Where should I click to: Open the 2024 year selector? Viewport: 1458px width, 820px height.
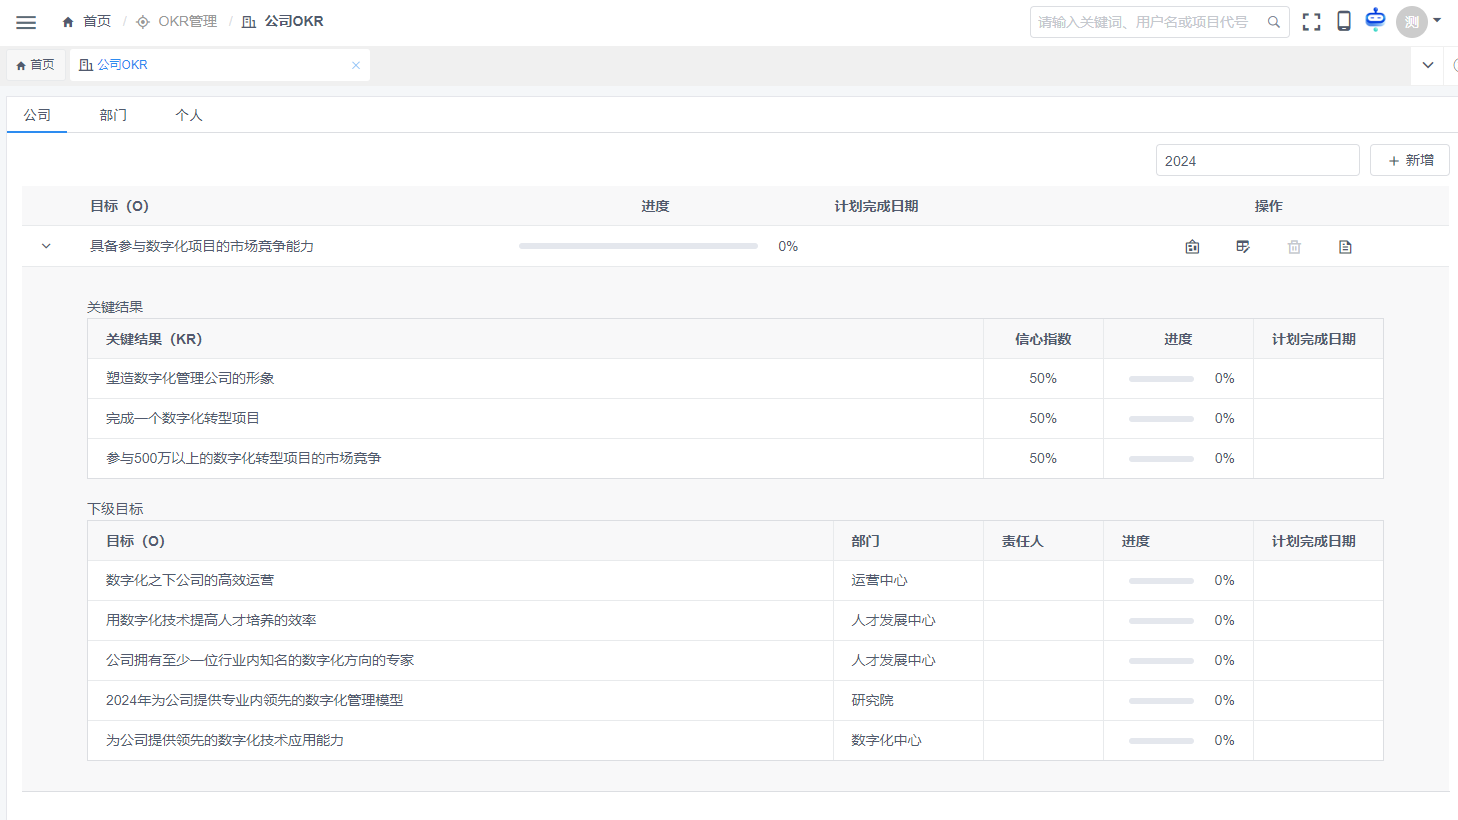(x=1257, y=161)
